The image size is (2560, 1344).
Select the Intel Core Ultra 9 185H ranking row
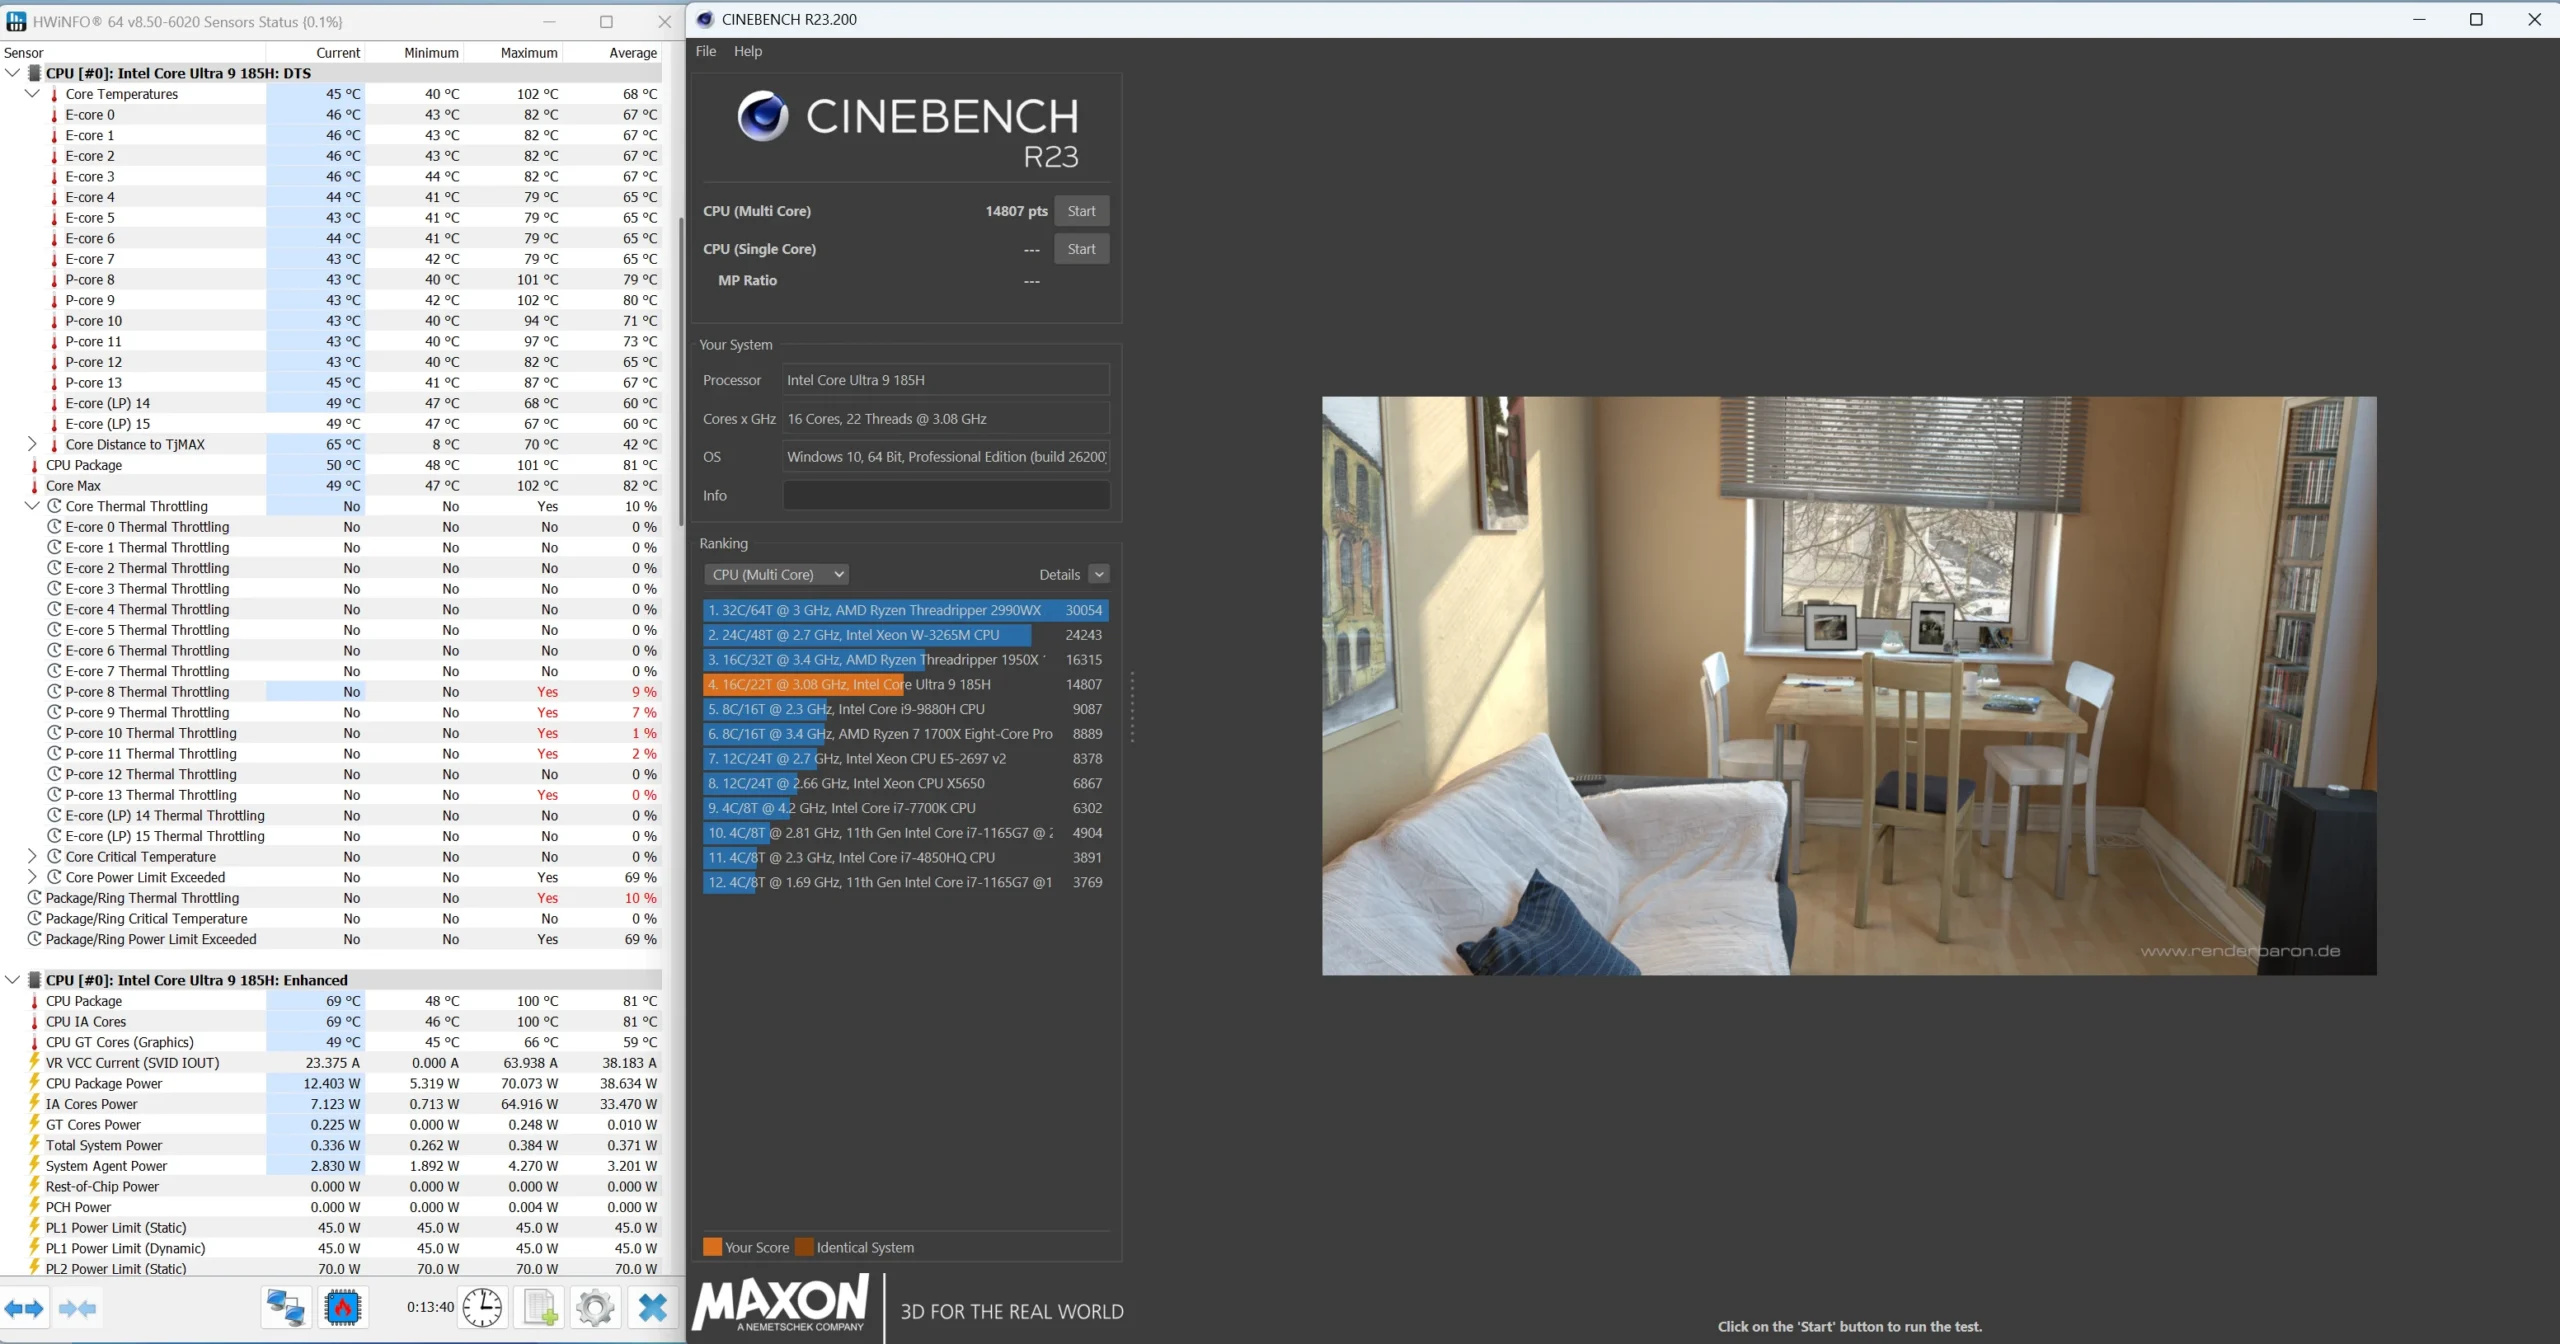[906, 684]
